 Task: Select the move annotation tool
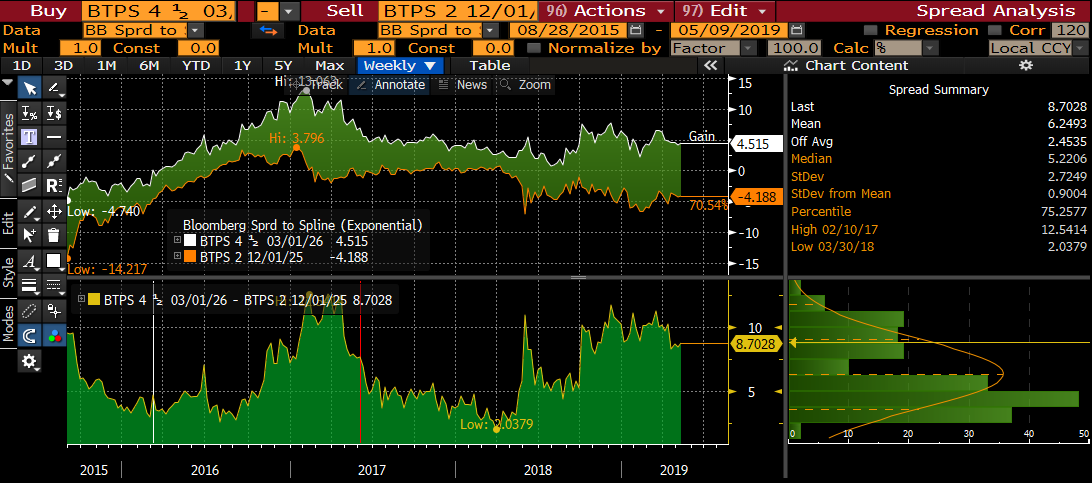(54, 212)
